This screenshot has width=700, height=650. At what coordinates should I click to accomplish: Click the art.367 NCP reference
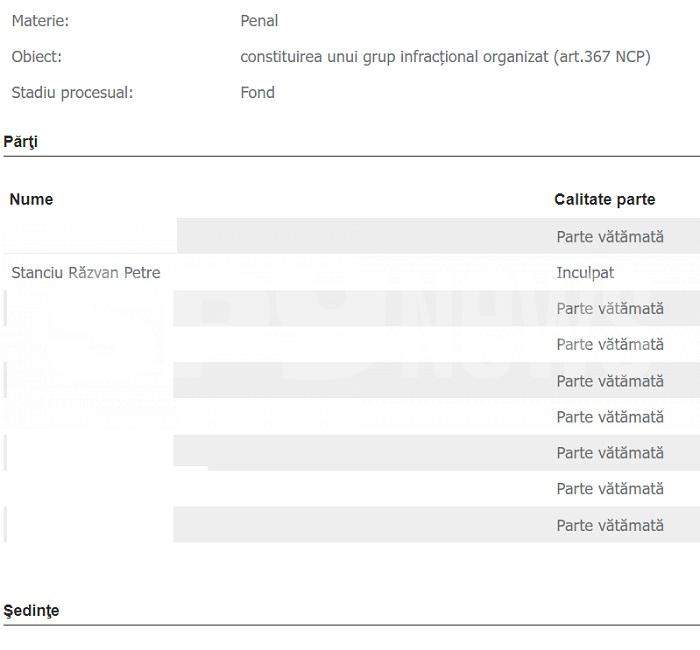(x=602, y=57)
